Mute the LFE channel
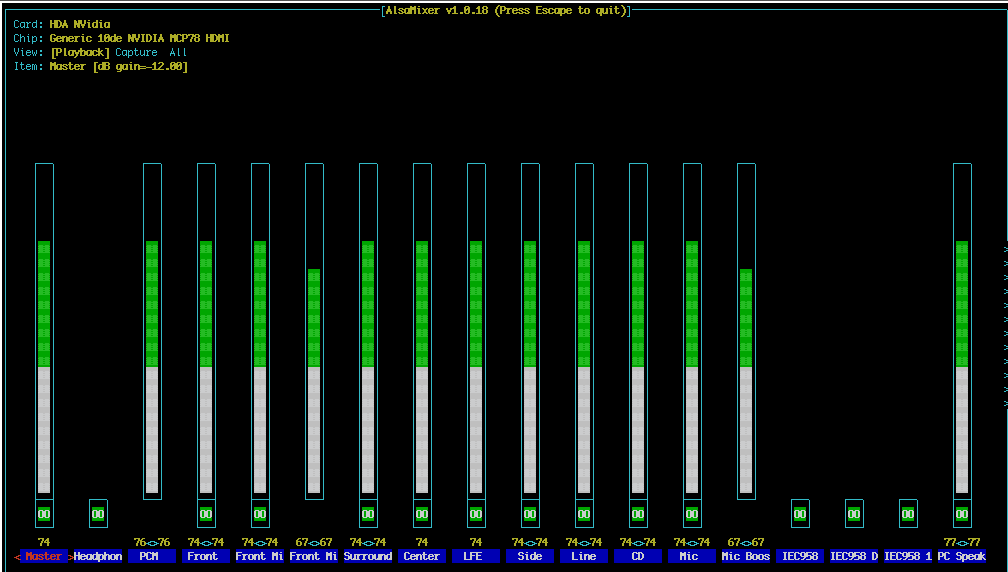The image size is (1008, 572). pos(476,514)
